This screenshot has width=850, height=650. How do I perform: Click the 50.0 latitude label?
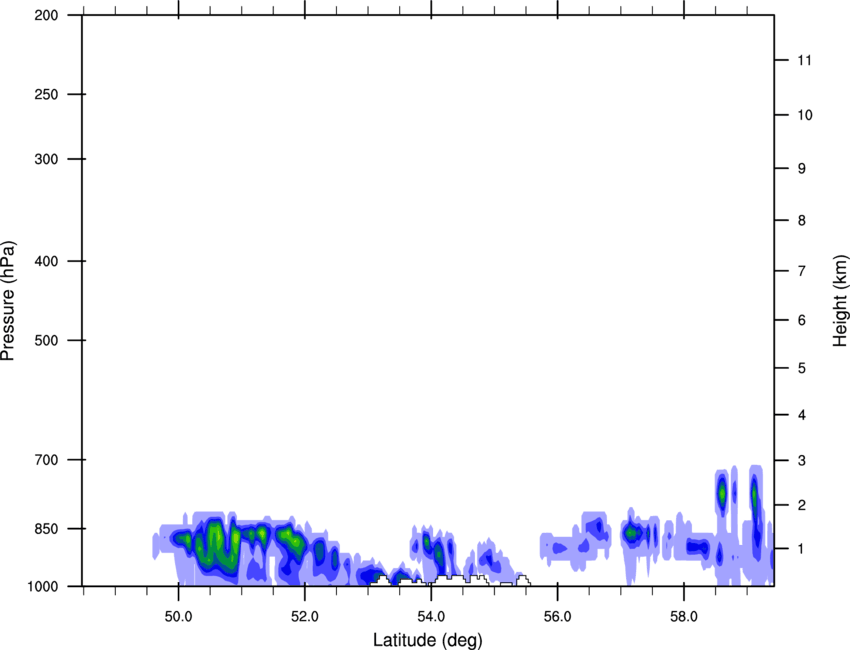click(x=178, y=616)
